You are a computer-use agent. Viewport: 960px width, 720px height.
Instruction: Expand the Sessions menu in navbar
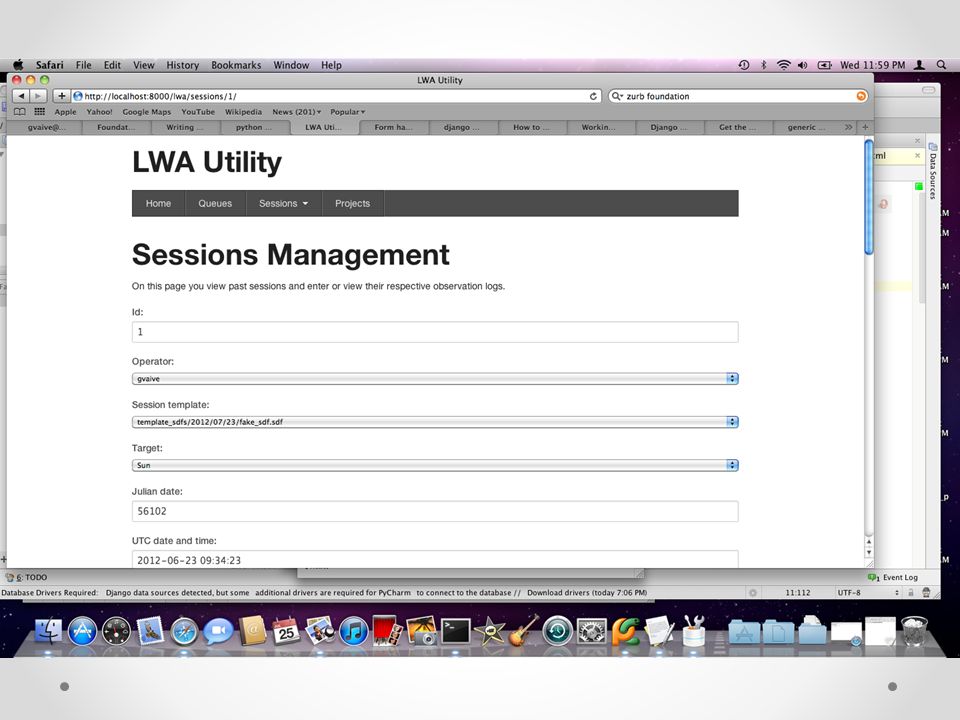tap(283, 203)
